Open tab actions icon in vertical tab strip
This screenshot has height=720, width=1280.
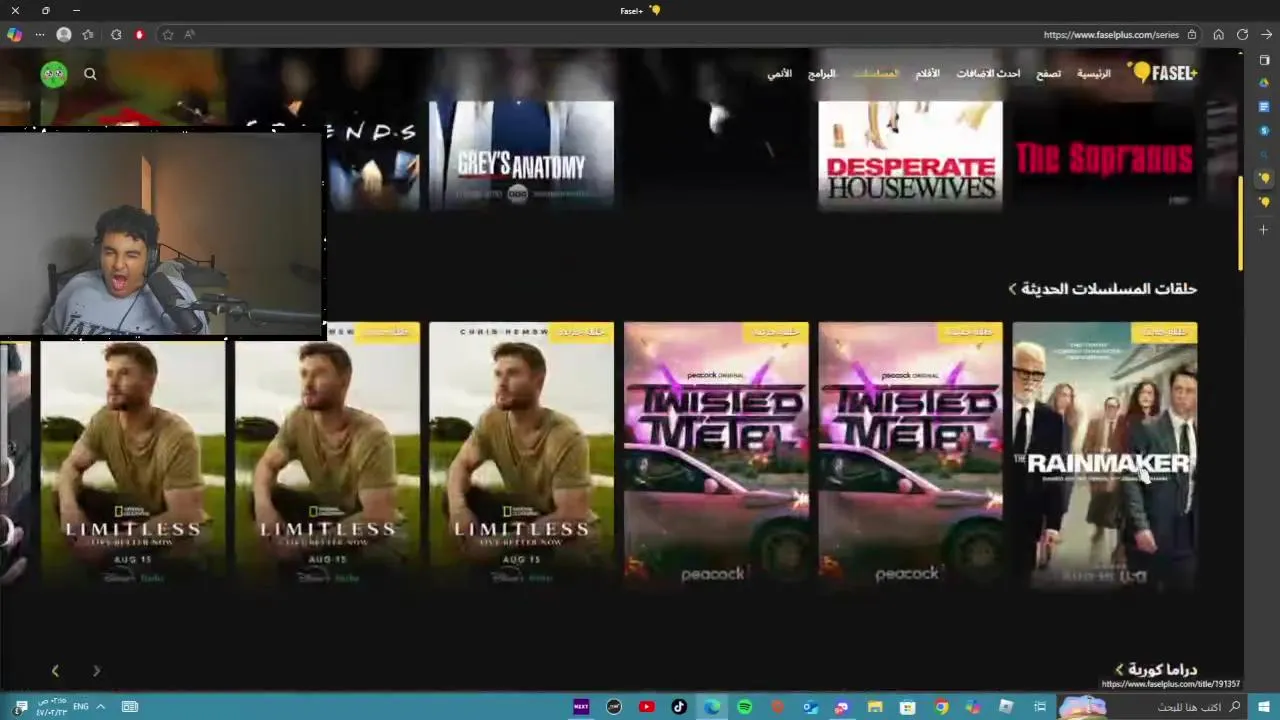(x=1264, y=60)
